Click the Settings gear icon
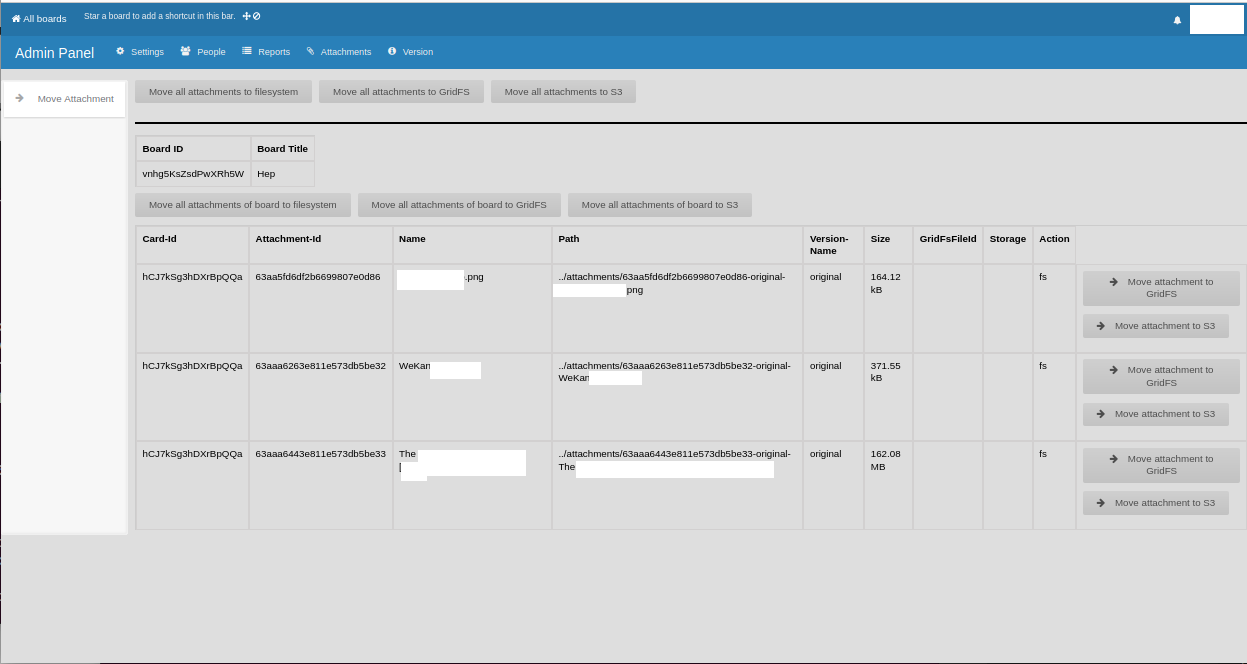The width and height of the screenshot is (1247, 664). click(x=121, y=51)
